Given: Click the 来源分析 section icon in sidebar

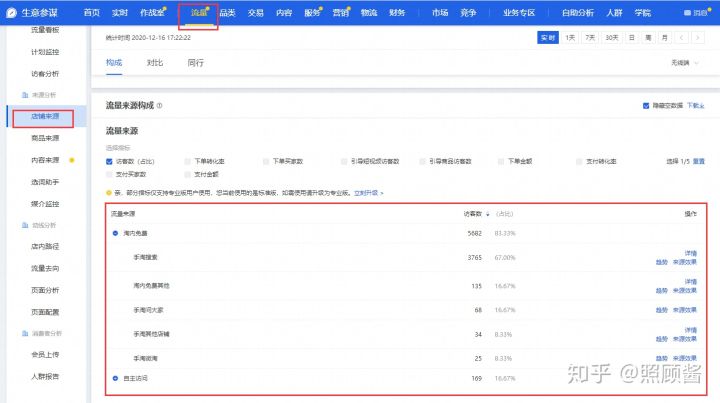Looking at the screenshot, I should [25, 95].
